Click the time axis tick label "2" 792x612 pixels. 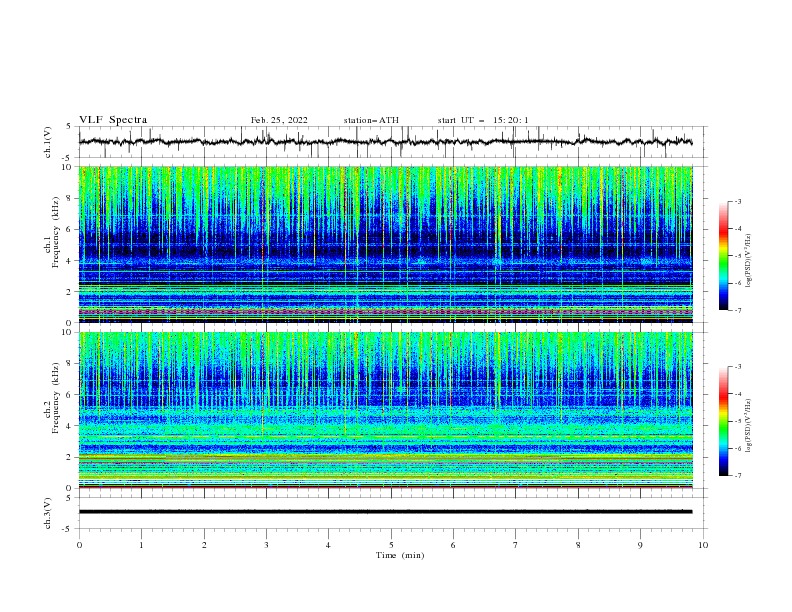(x=204, y=545)
